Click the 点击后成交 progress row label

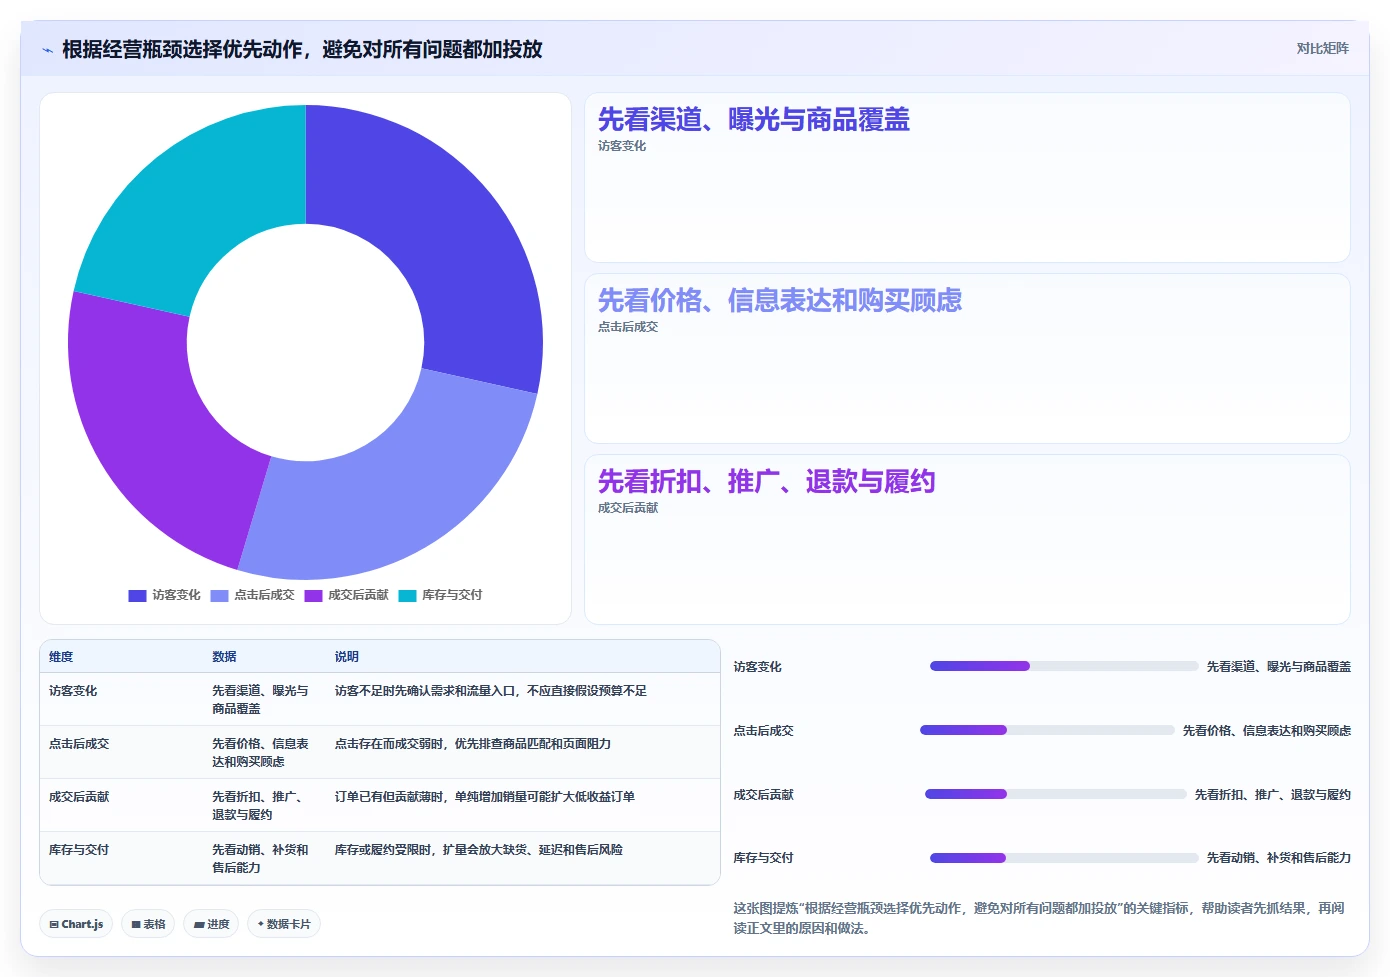[x=763, y=731]
